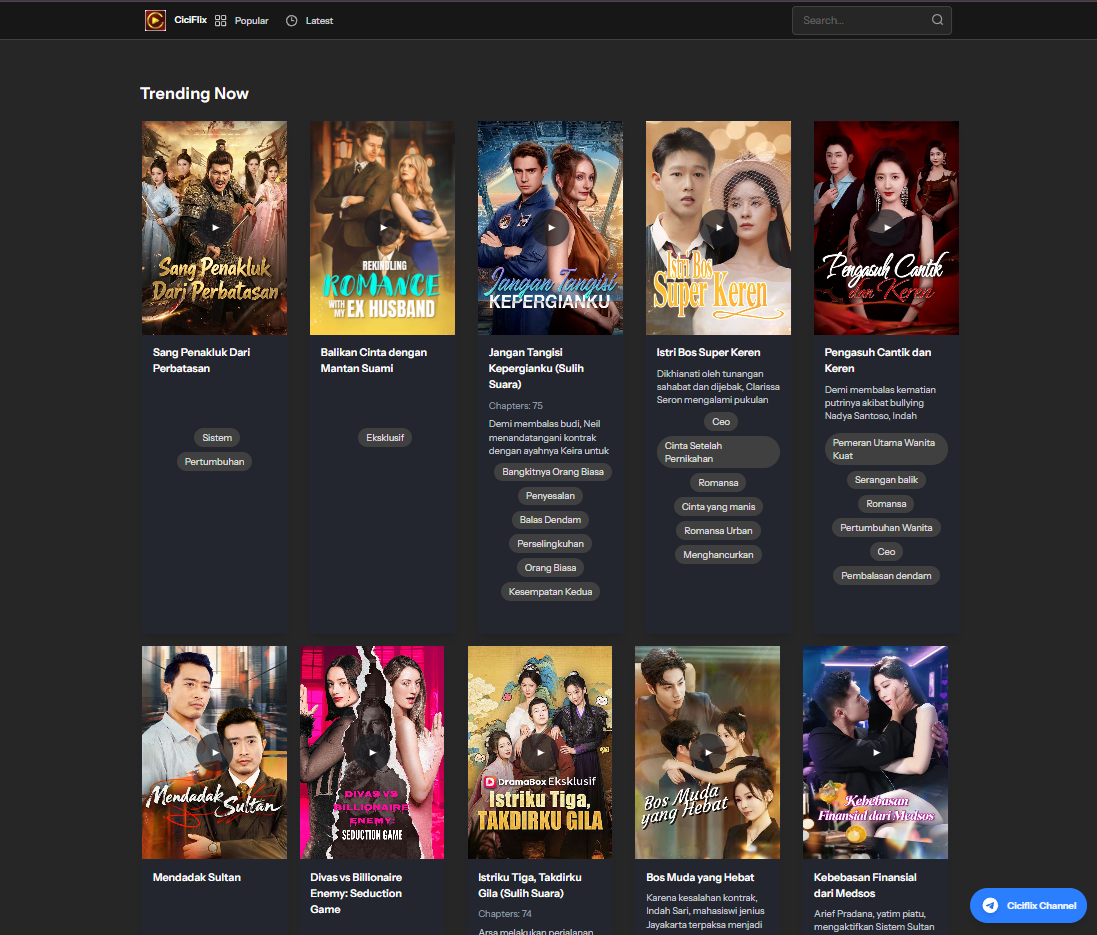Click the Cinta Setelah Pernikahan tag

pos(718,452)
